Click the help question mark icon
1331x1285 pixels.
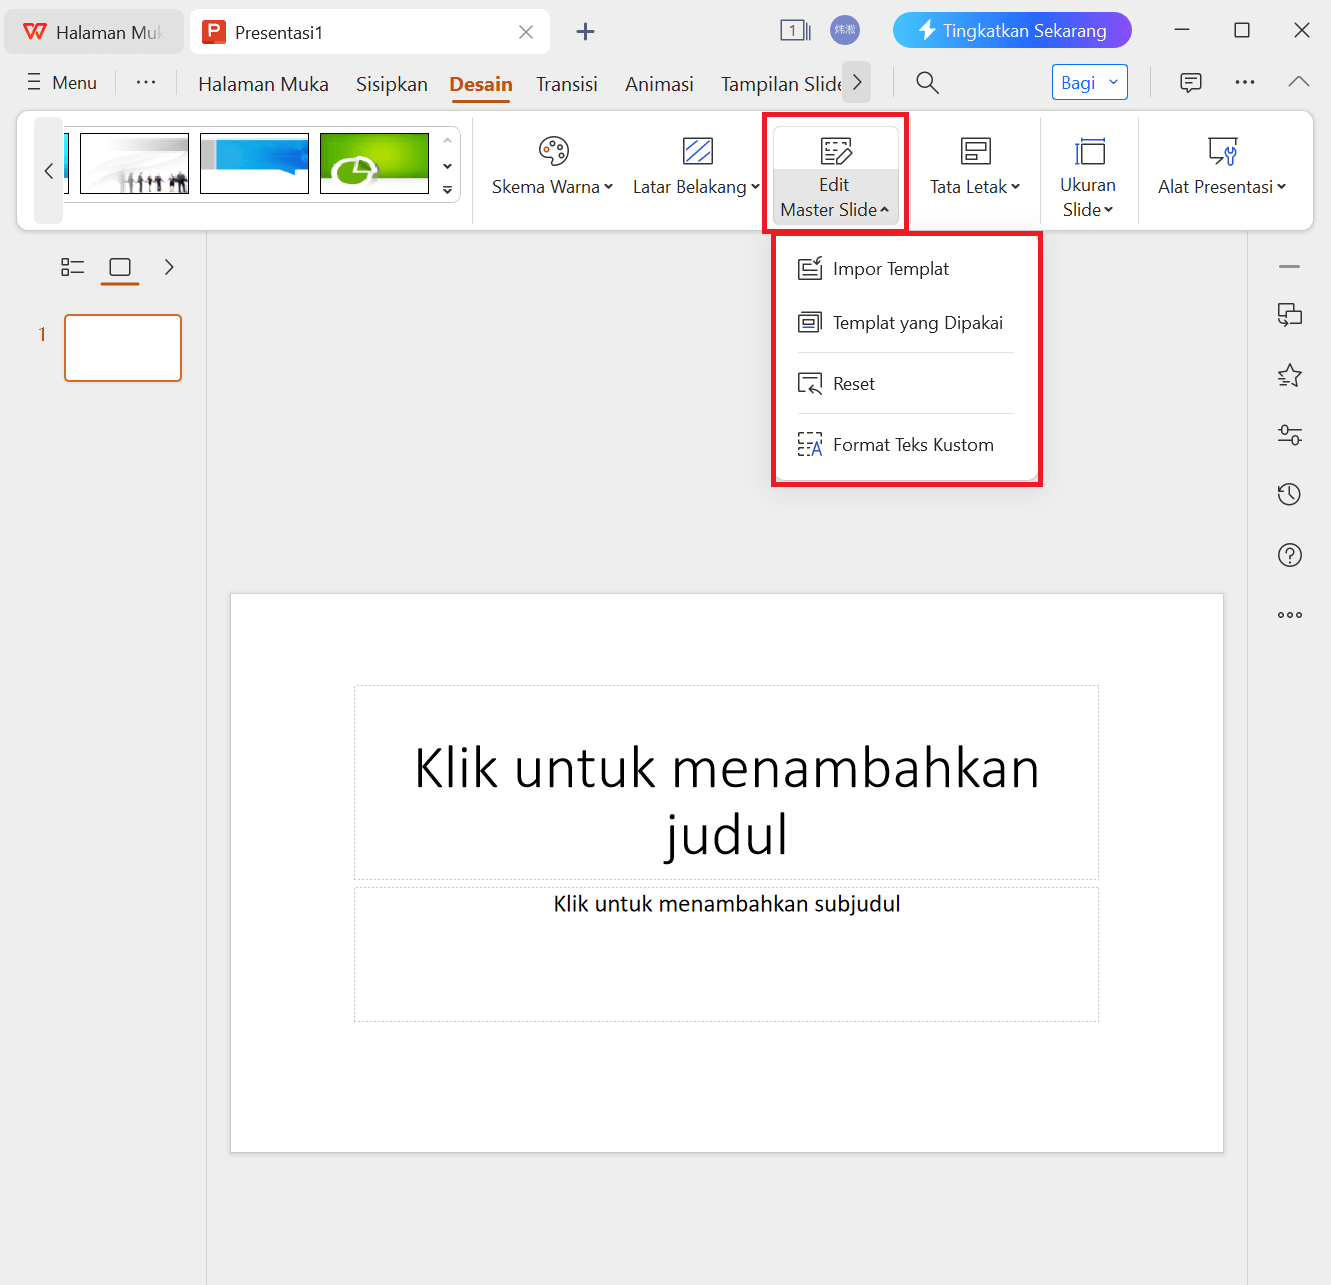click(x=1289, y=554)
